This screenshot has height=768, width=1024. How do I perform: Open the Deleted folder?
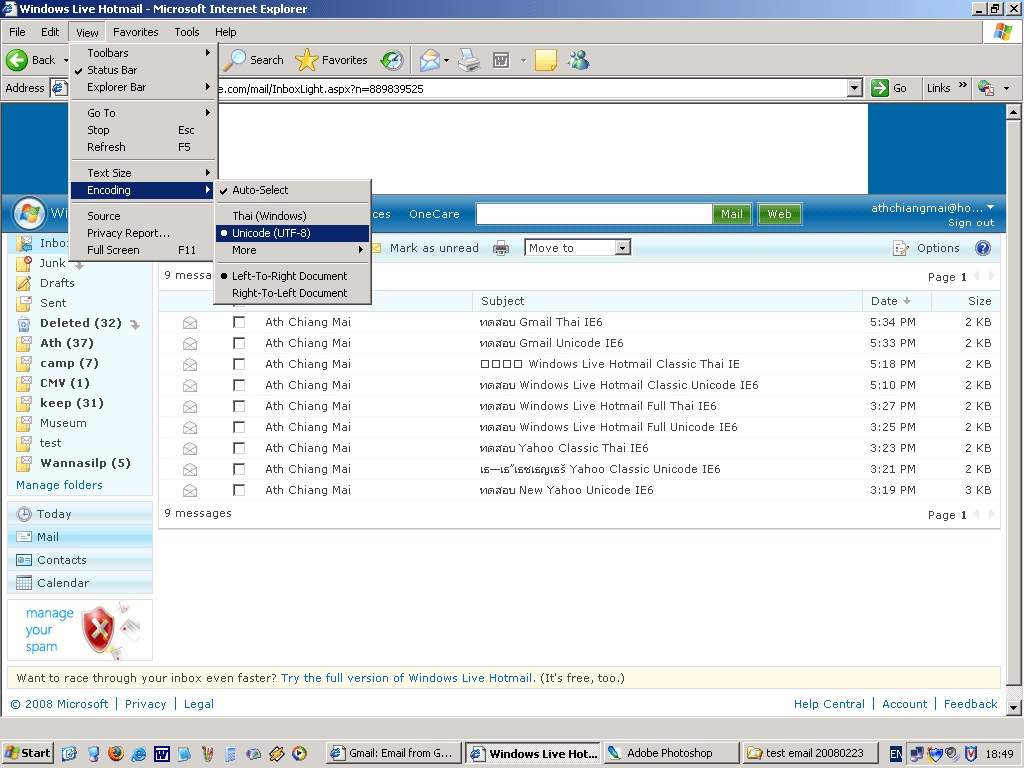point(80,323)
